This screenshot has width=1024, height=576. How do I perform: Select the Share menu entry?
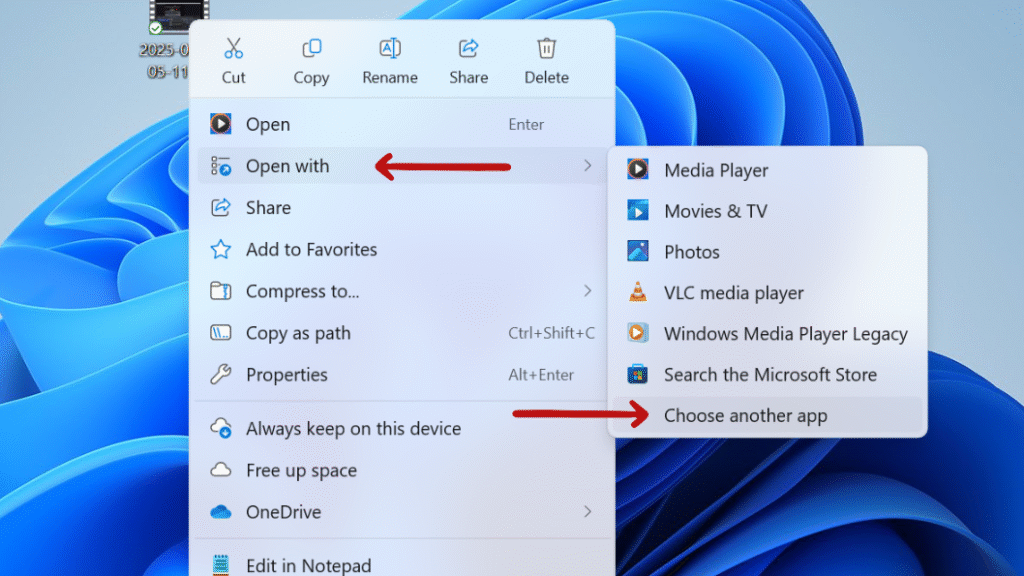(x=402, y=208)
